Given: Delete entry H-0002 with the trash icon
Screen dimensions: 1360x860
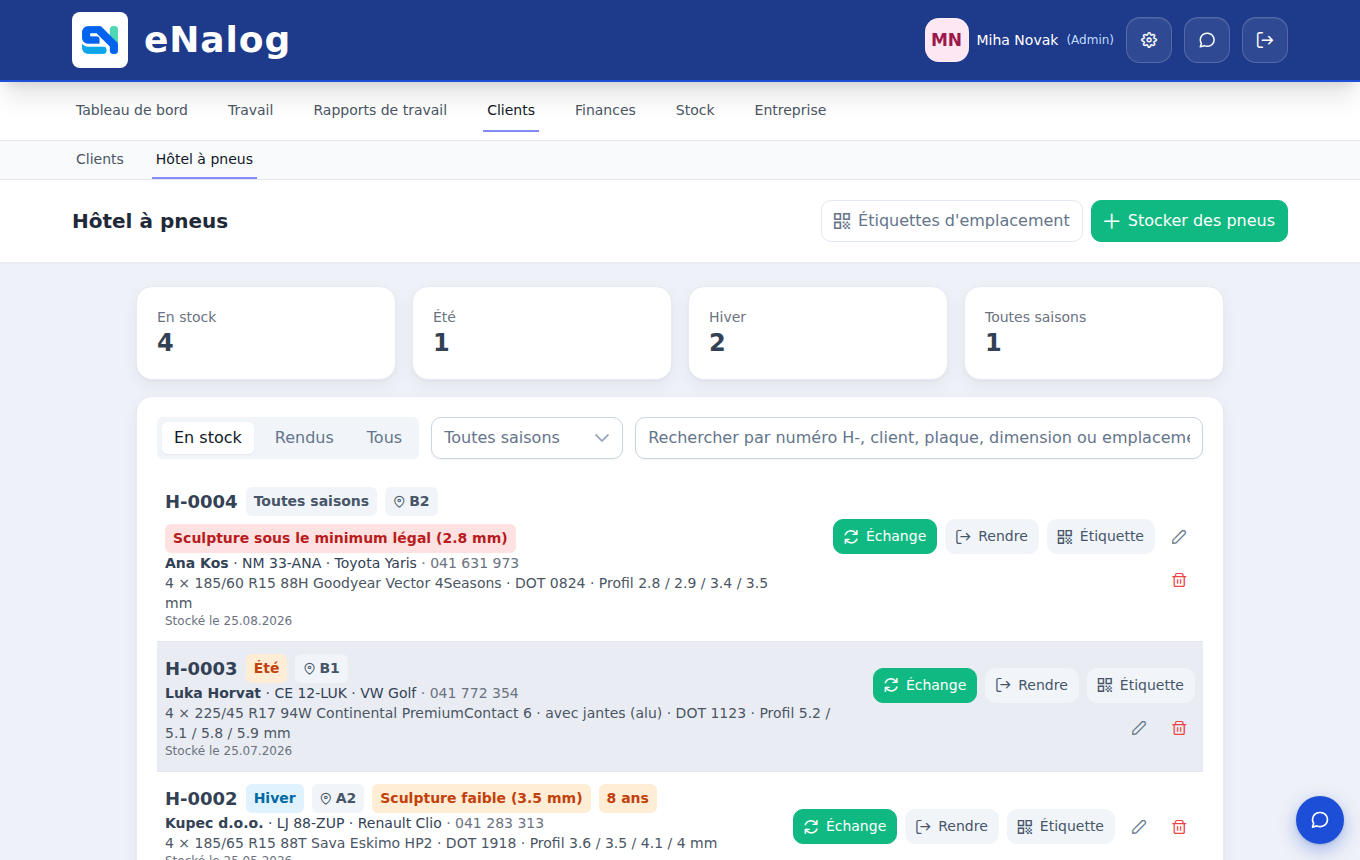Looking at the screenshot, I should [x=1179, y=827].
